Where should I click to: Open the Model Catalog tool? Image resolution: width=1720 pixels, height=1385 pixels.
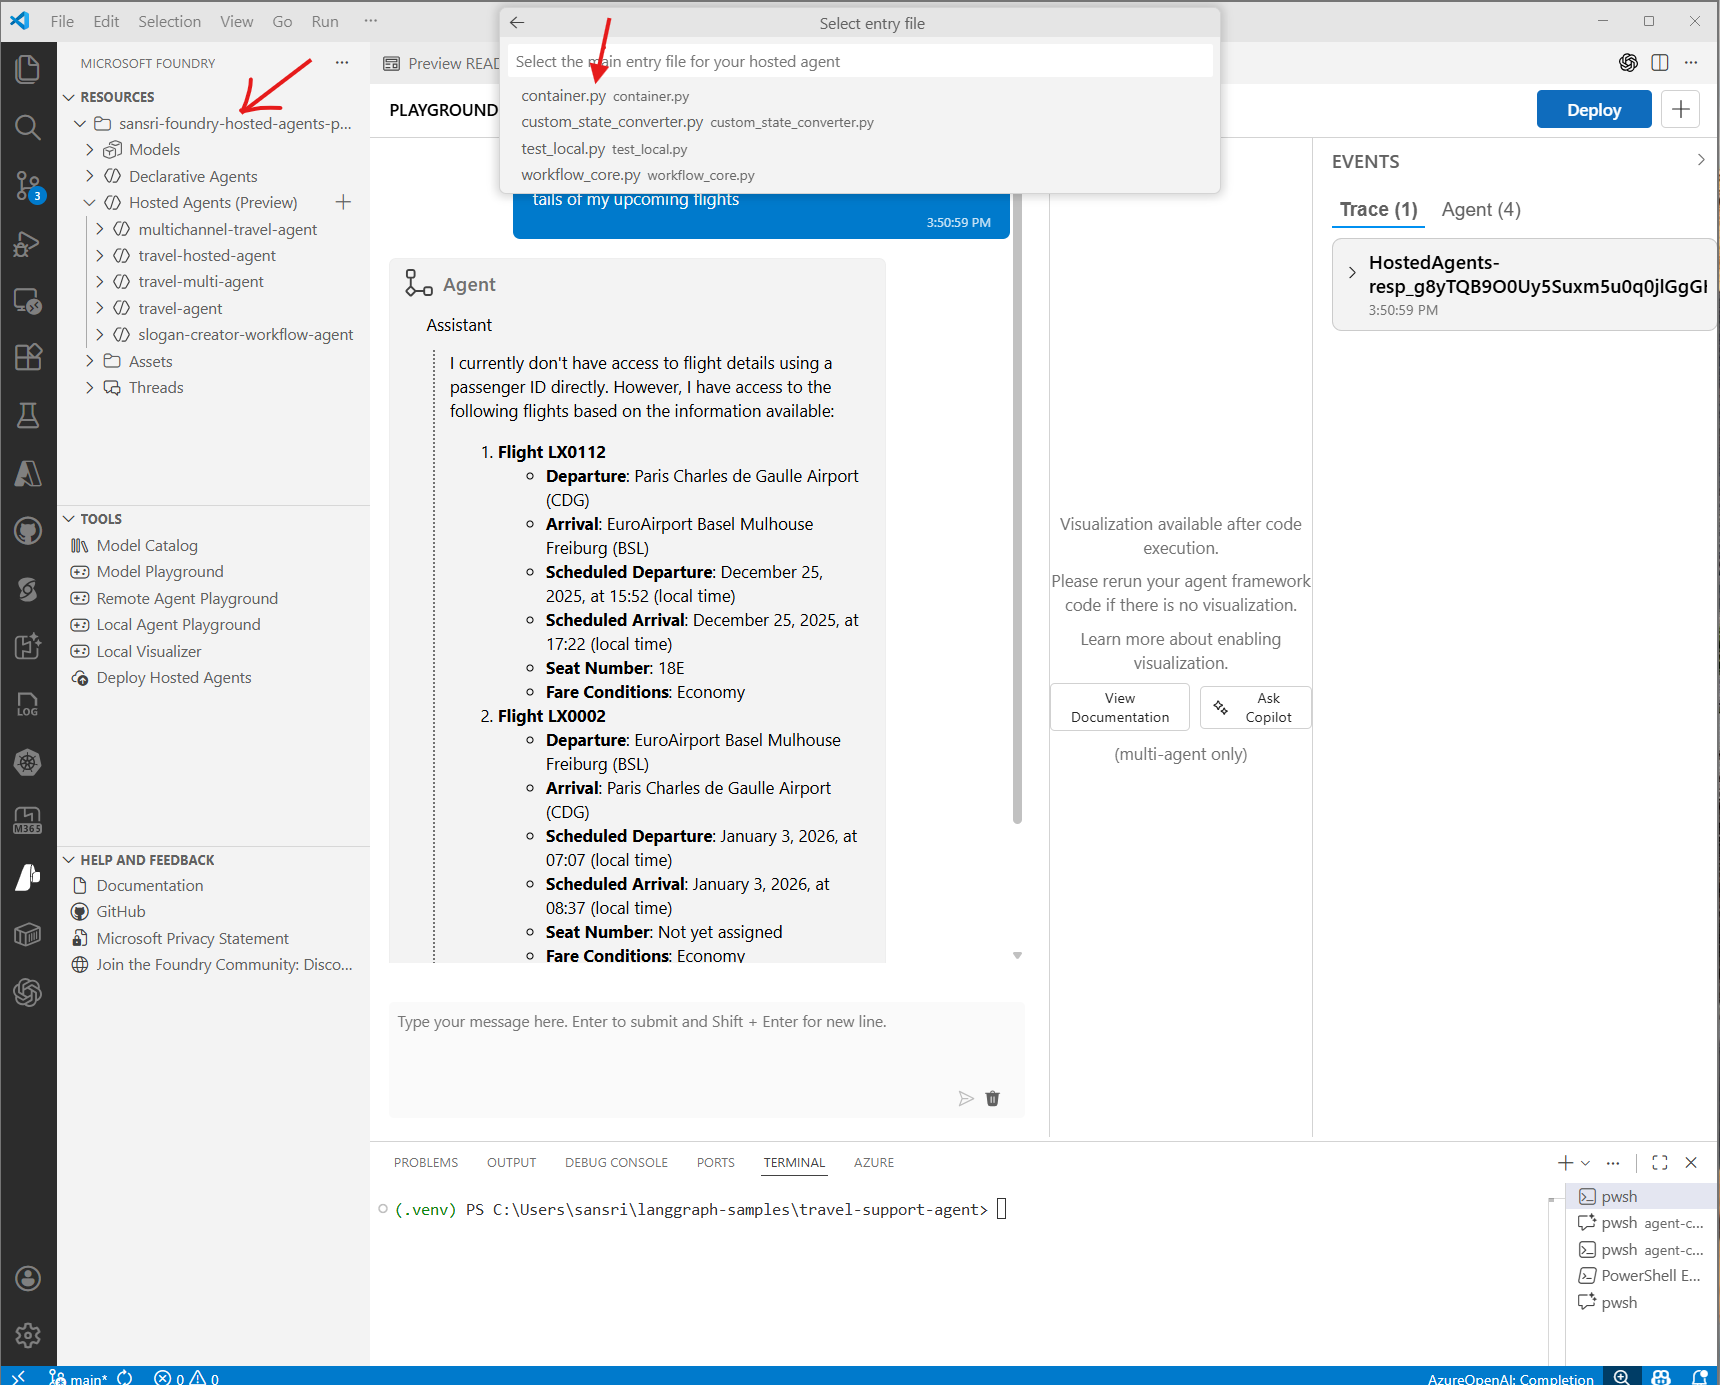(147, 545)
